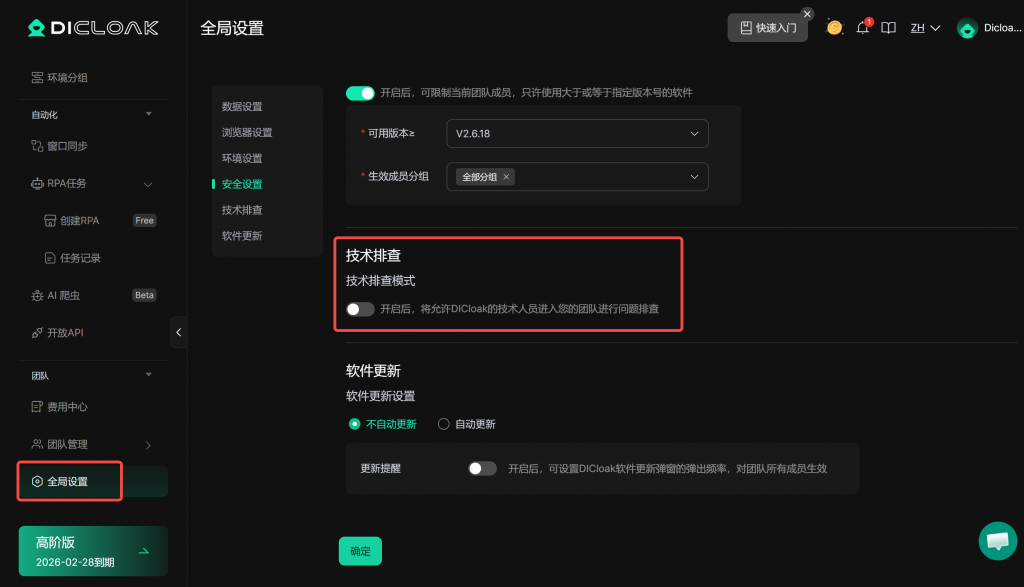Open the chat support bubble icon
This screenshot has width=1024, height=587.
pos(997,541)
